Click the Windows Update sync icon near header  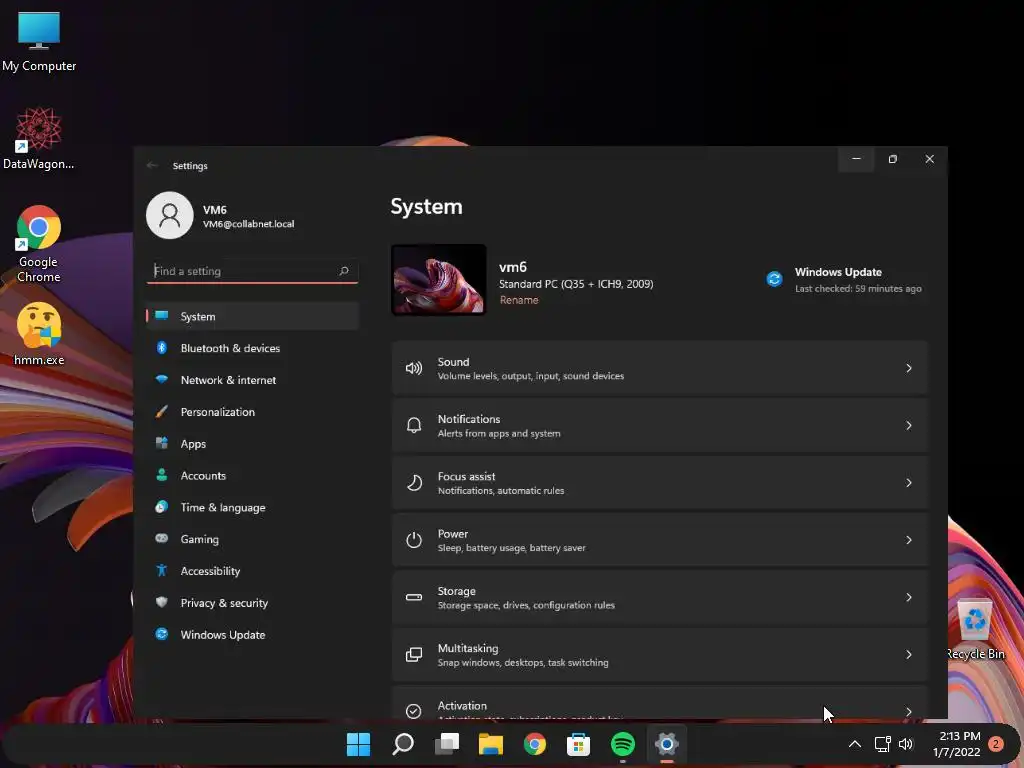775,280
